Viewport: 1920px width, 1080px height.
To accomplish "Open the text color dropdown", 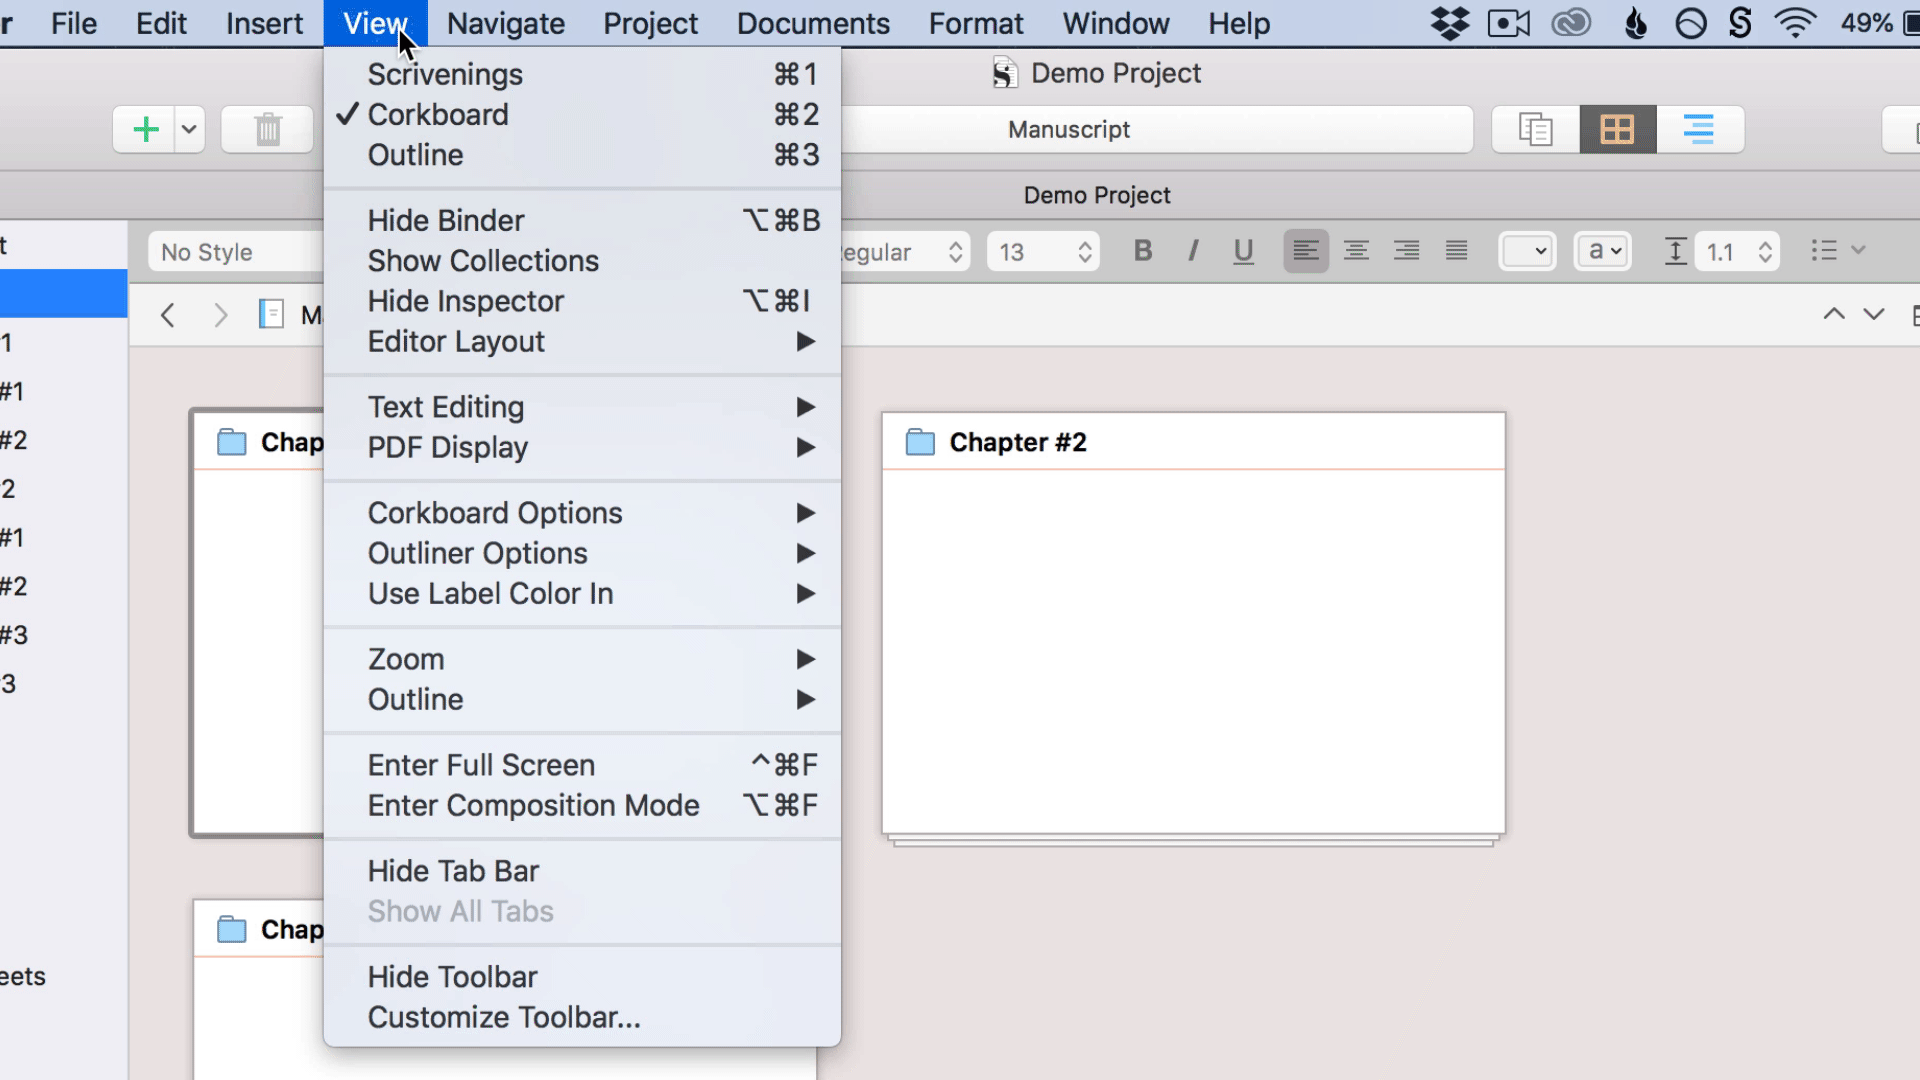I will [1527, 251].
